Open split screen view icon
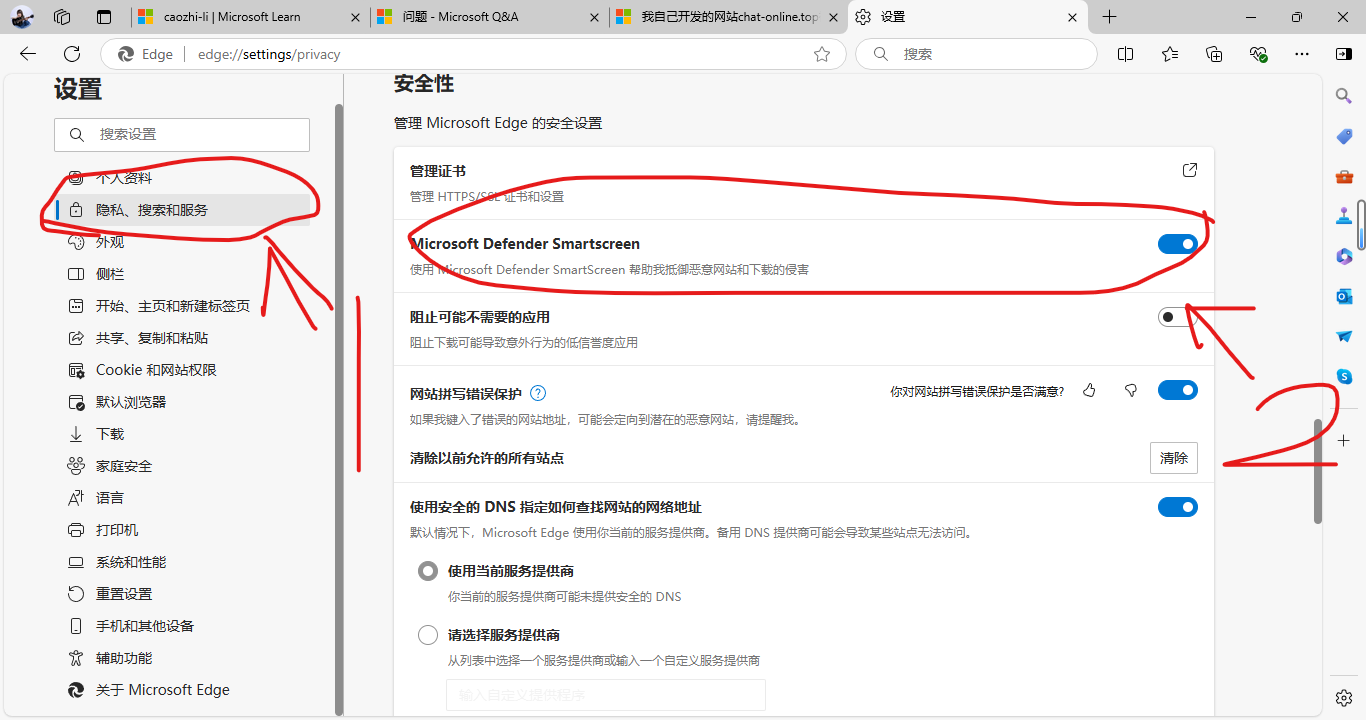The width and height of the screenshot is (1366, 720). point(1125,54)
